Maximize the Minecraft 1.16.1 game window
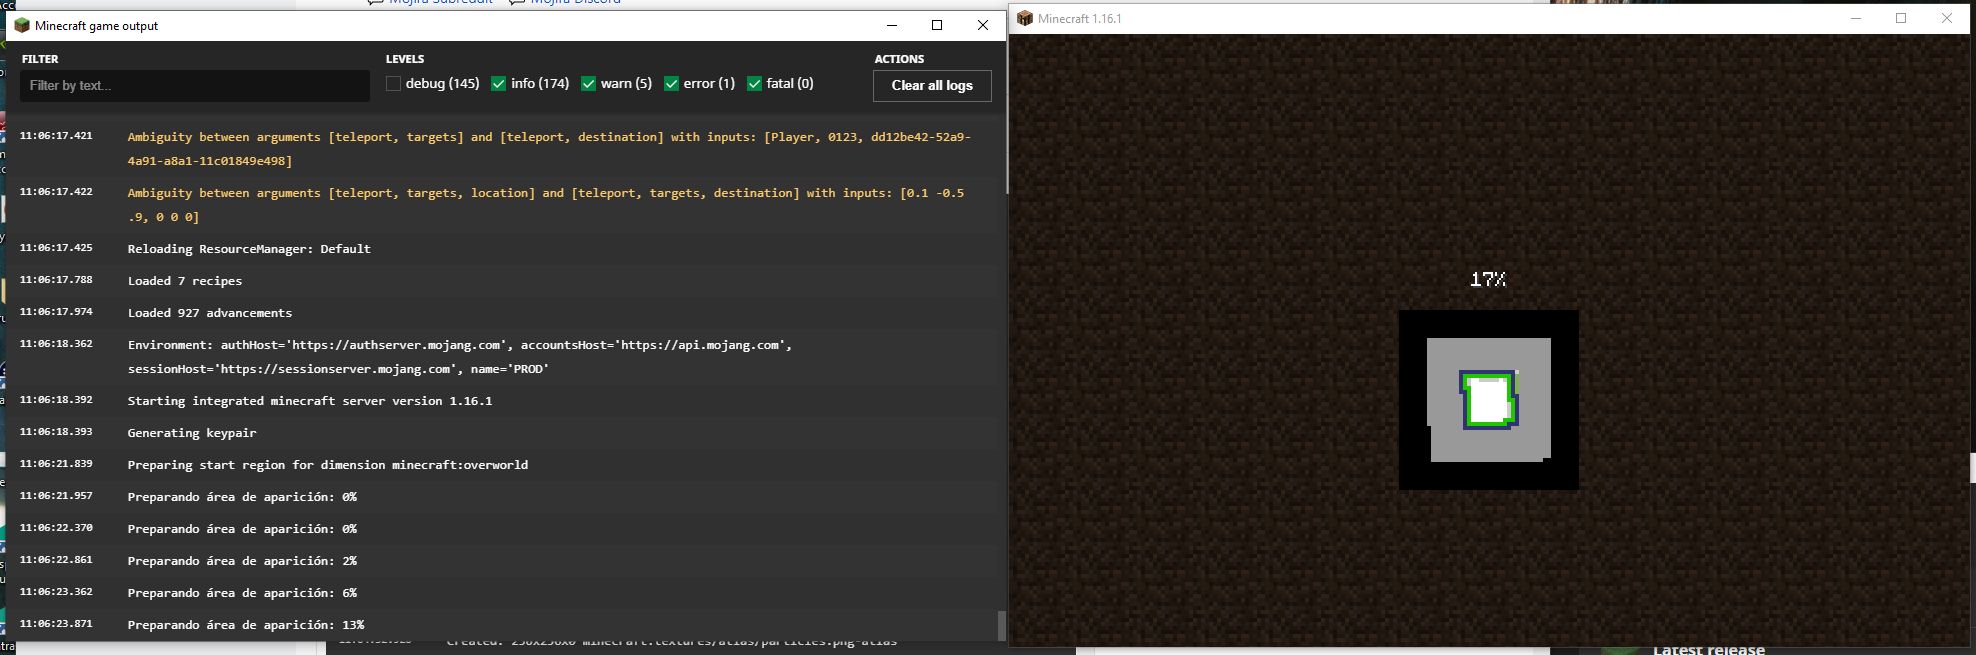Viewport: 1976px width, 655px height. pos(1901,18)
